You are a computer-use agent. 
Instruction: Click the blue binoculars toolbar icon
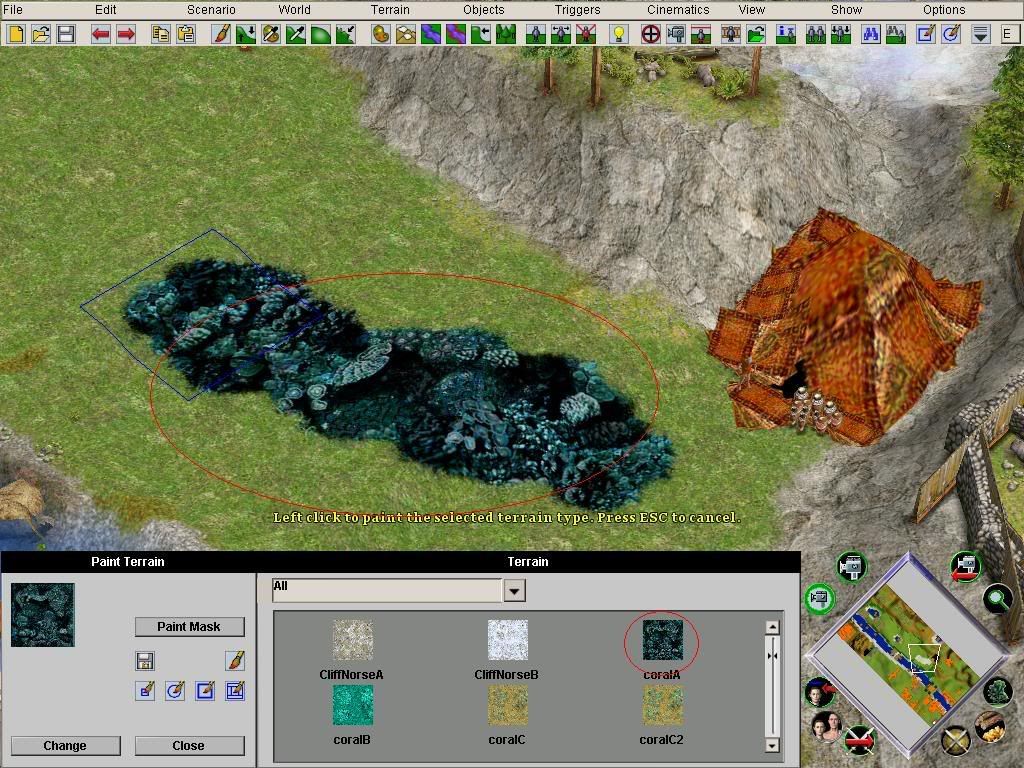tap(871, 34)
